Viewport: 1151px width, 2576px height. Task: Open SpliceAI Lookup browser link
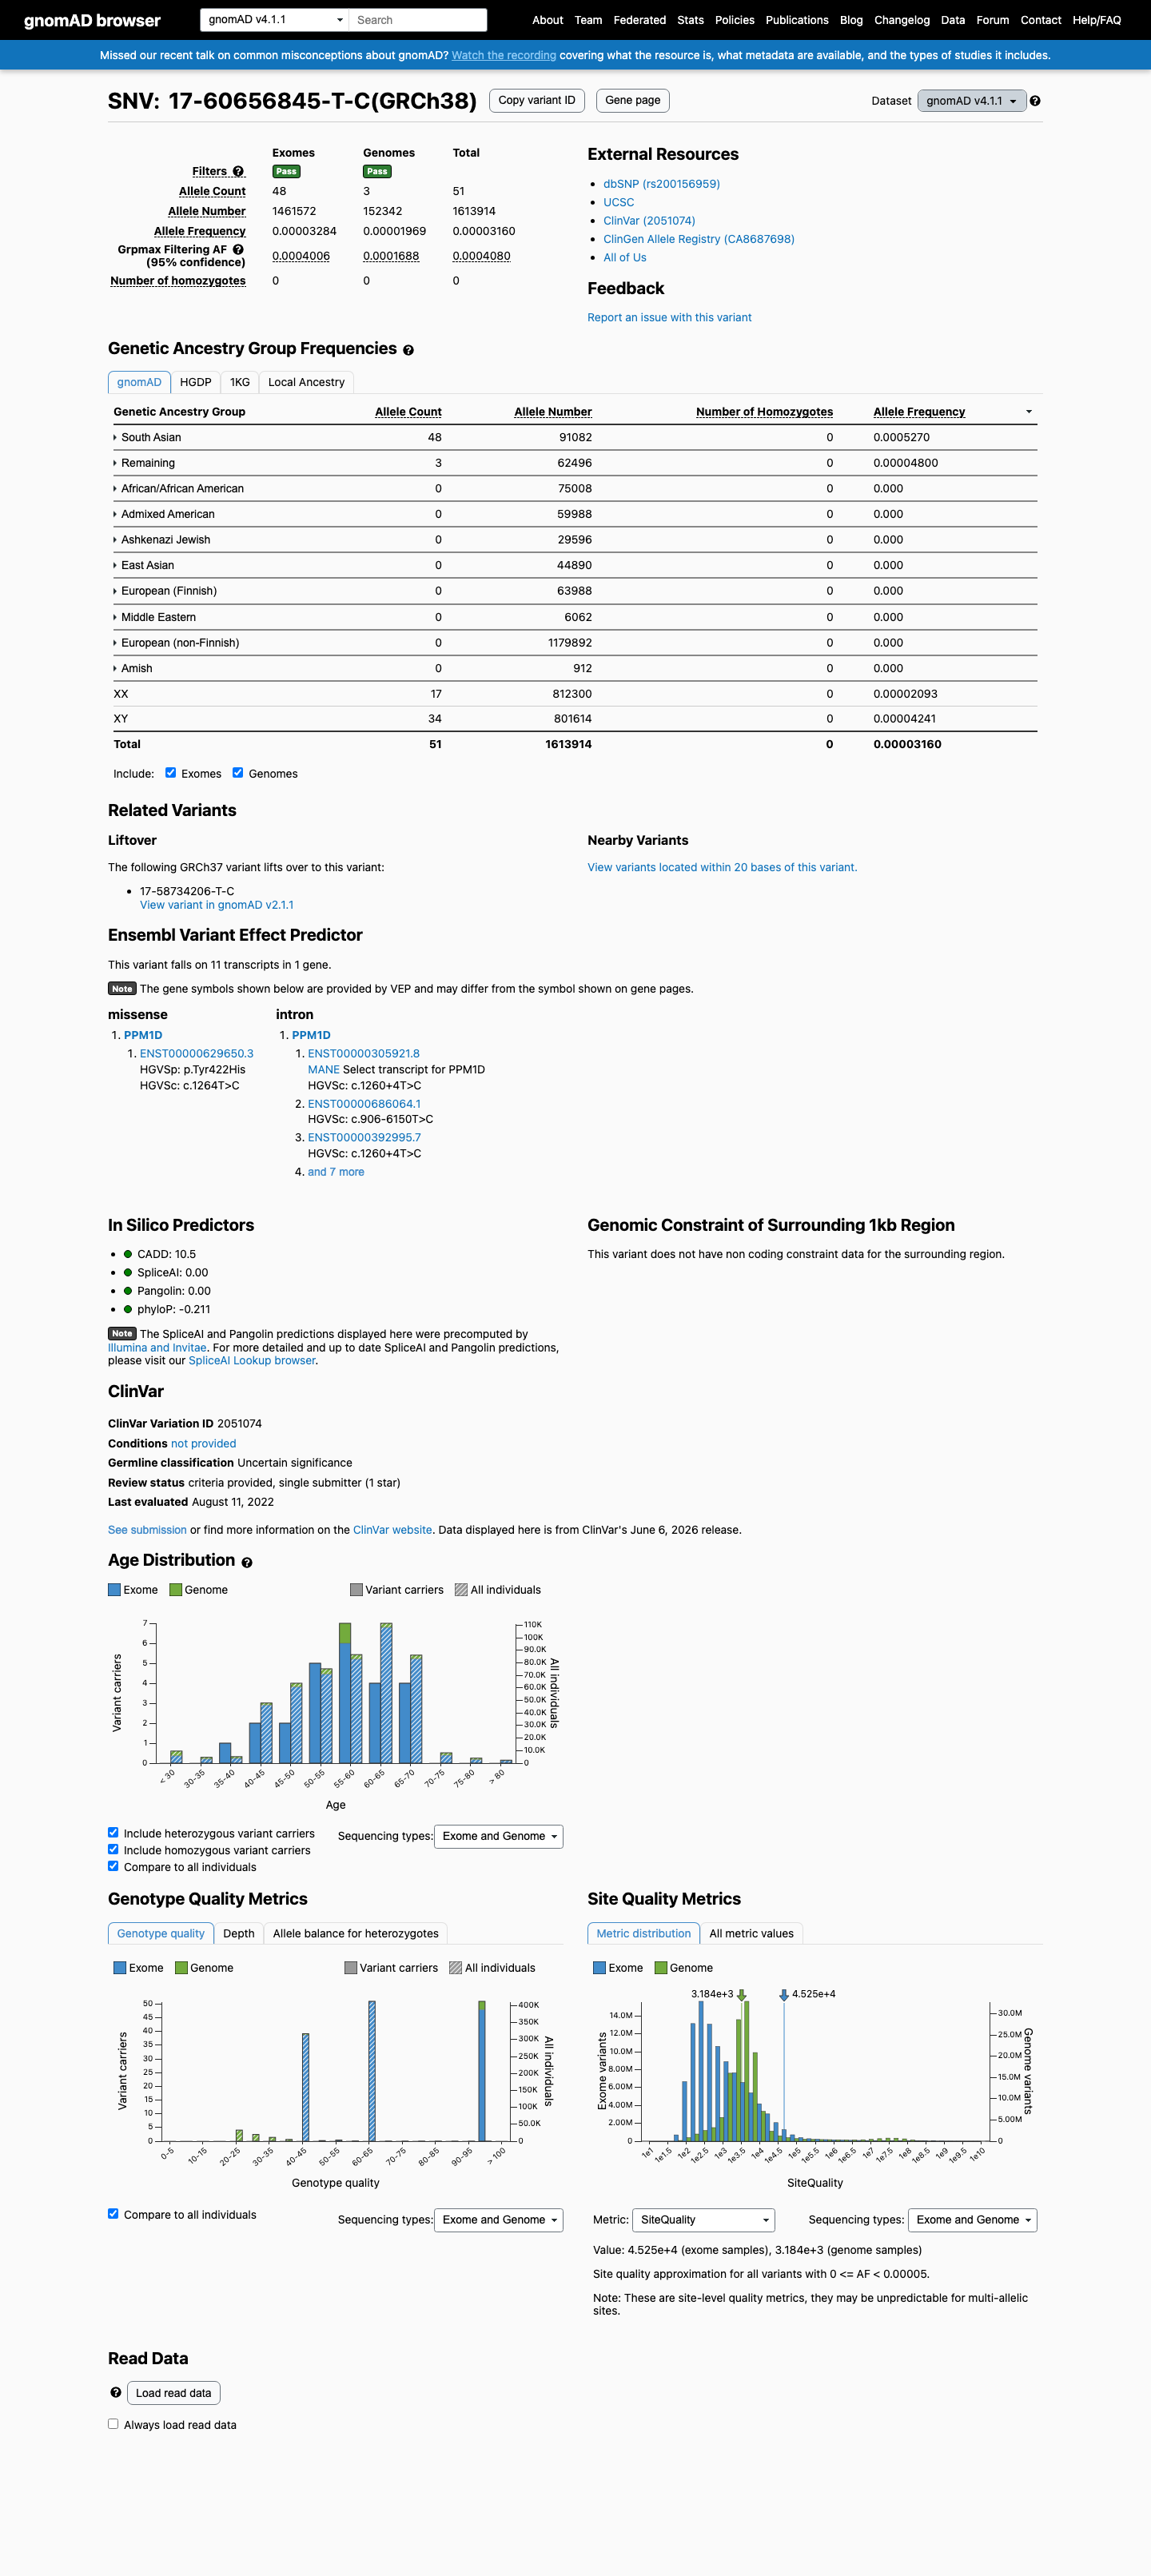(252, 1361)
